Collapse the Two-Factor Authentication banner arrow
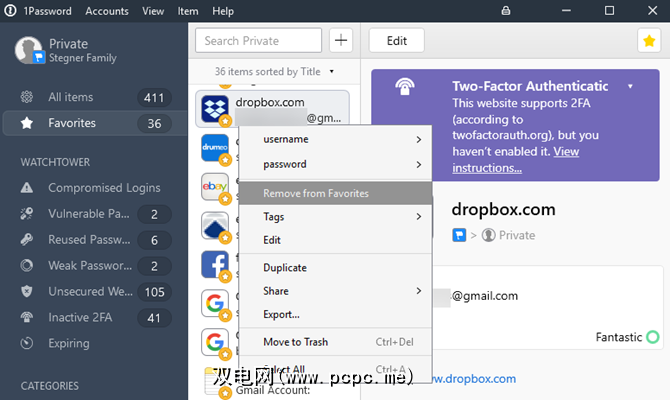670x400 pixels. tap(630, 86)
